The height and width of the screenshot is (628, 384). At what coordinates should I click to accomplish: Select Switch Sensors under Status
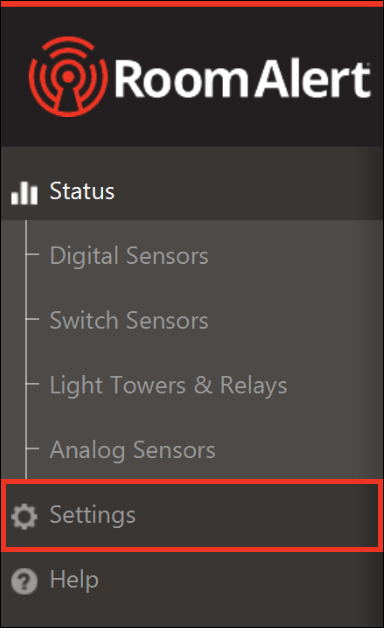point(129,320)
